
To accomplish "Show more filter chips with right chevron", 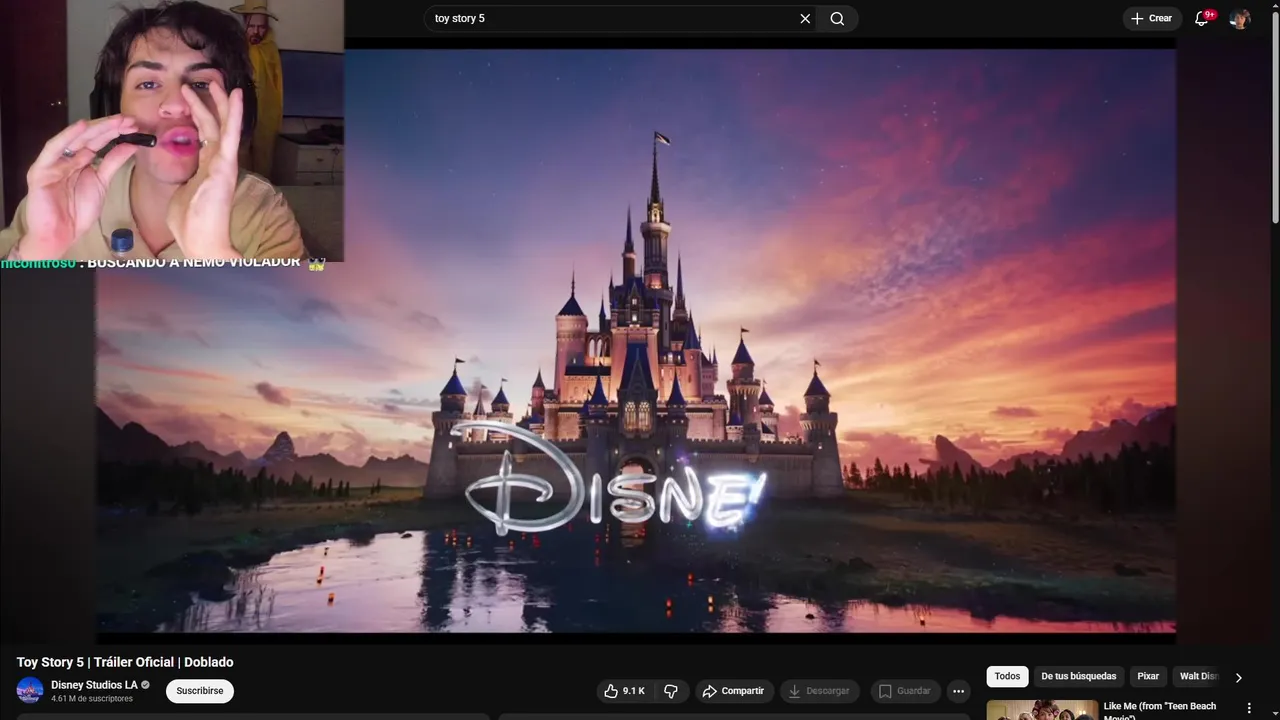I will point(1238,677).
